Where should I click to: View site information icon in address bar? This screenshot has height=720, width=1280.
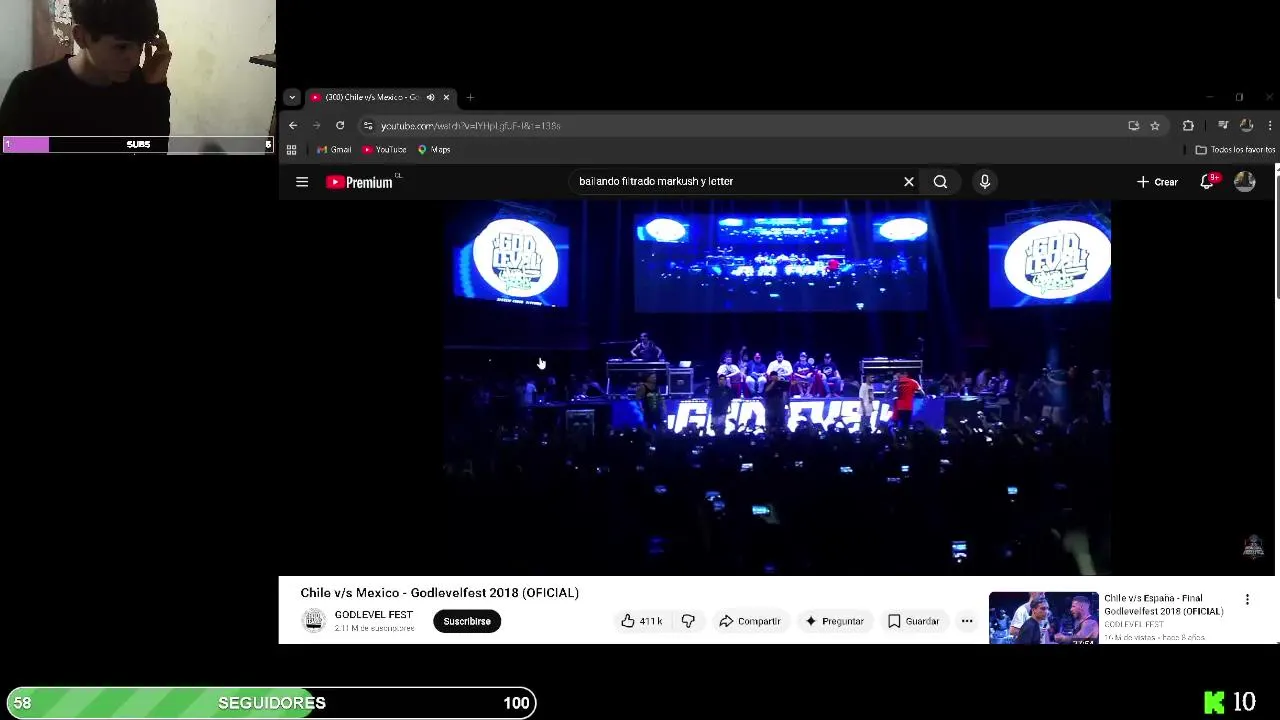[368, 126]
